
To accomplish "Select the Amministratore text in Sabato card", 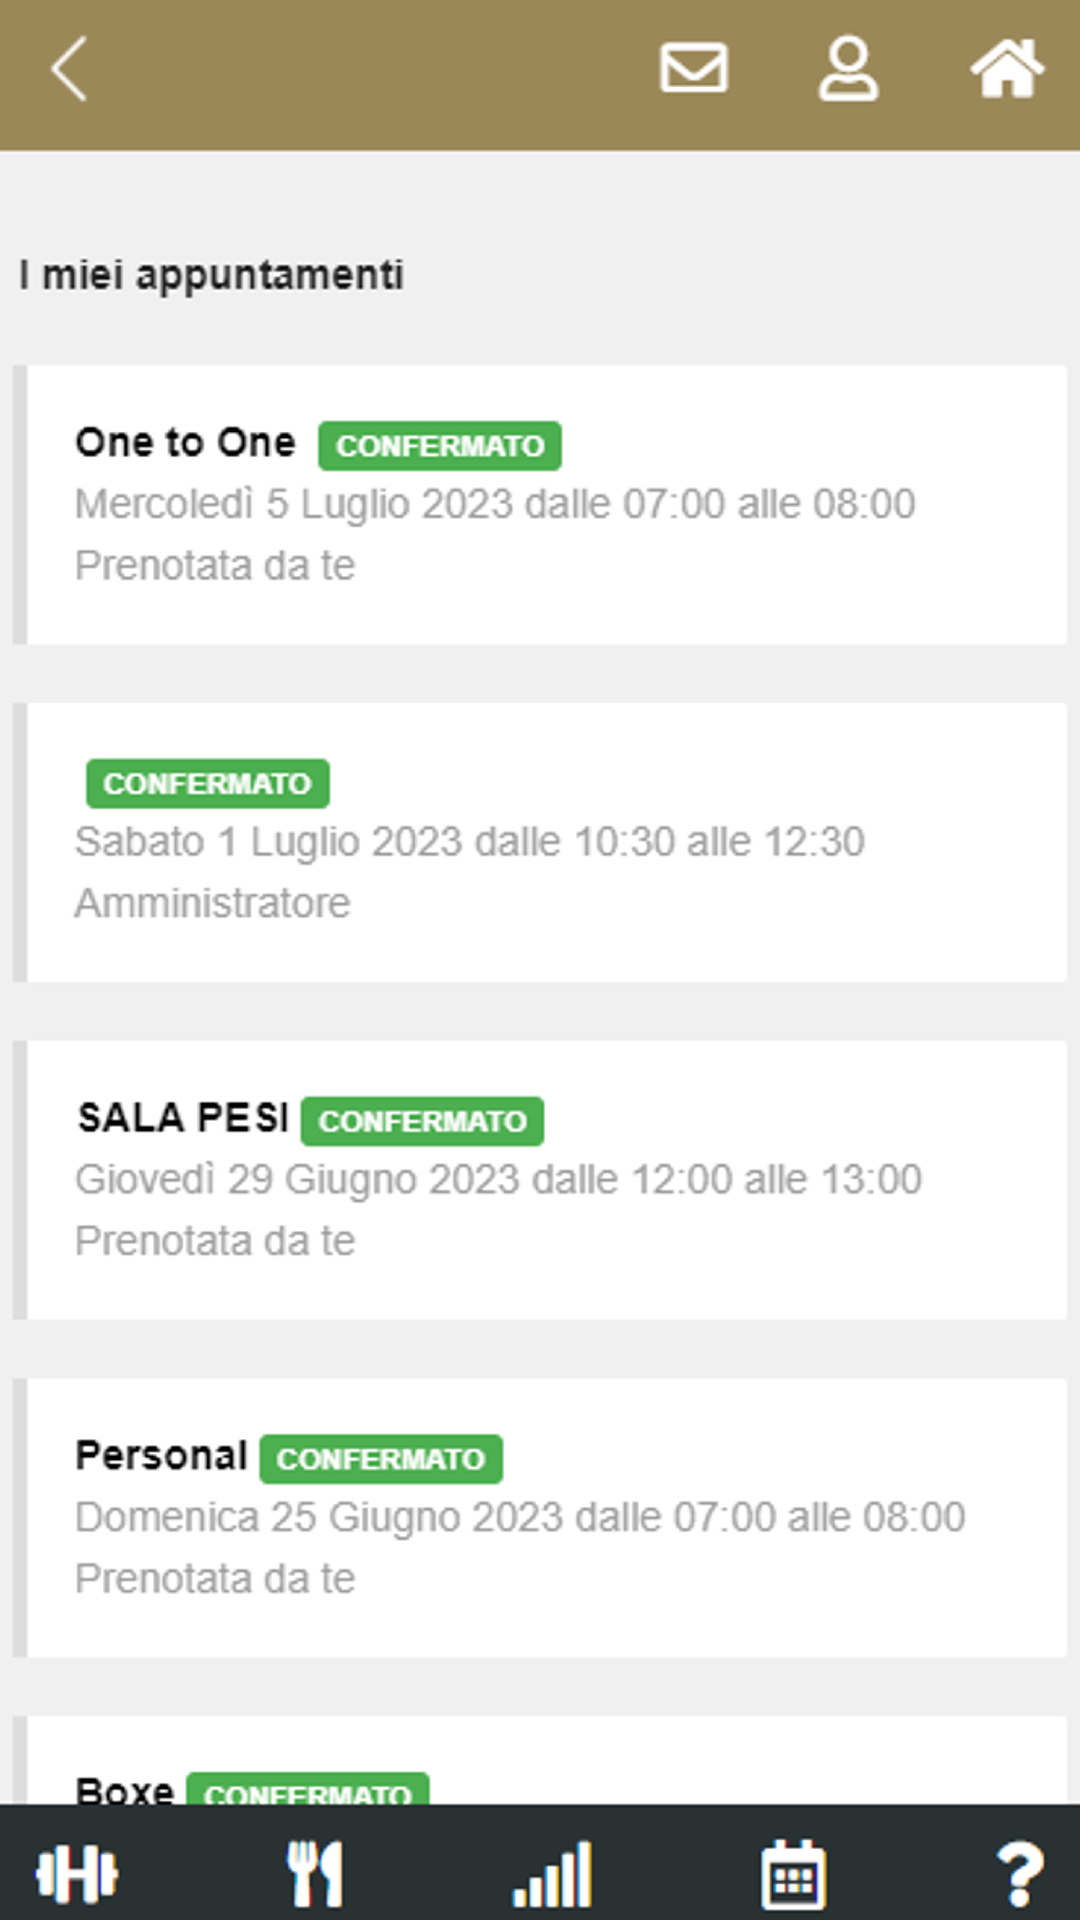I will pos(213,903).
